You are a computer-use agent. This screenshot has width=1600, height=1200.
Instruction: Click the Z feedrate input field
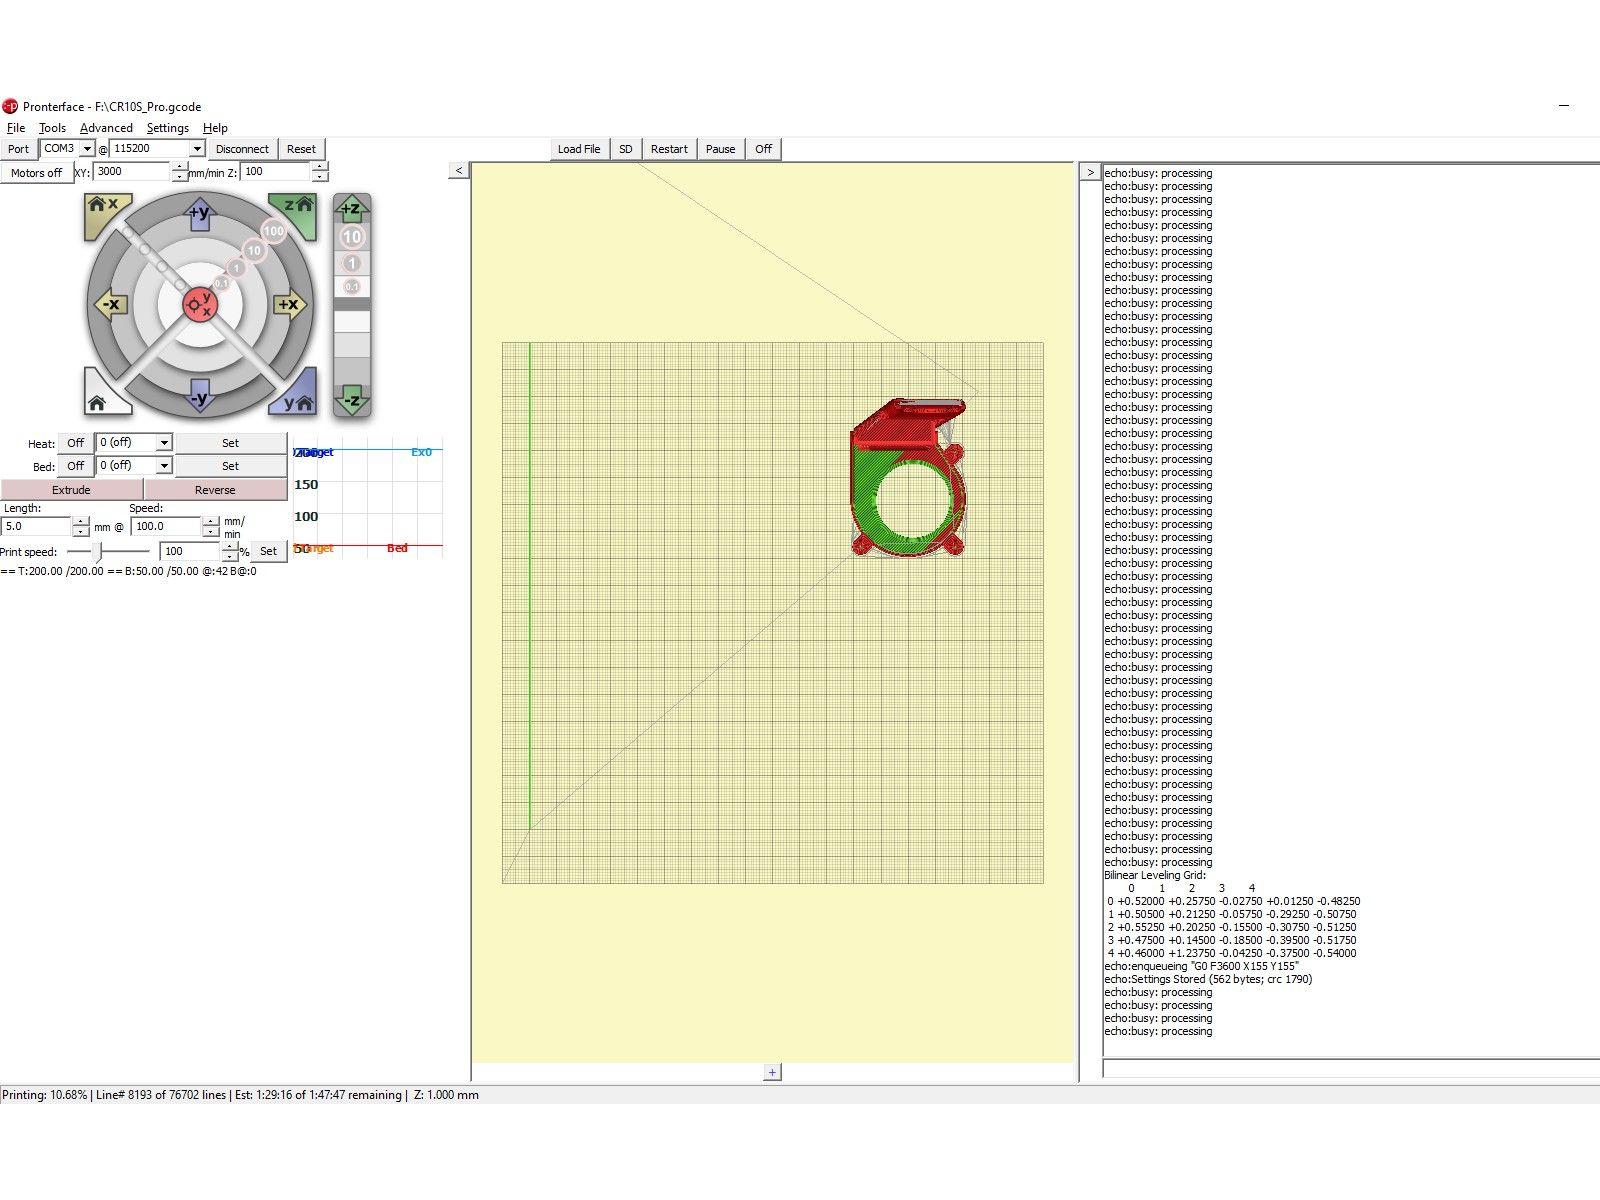point(276,172)
